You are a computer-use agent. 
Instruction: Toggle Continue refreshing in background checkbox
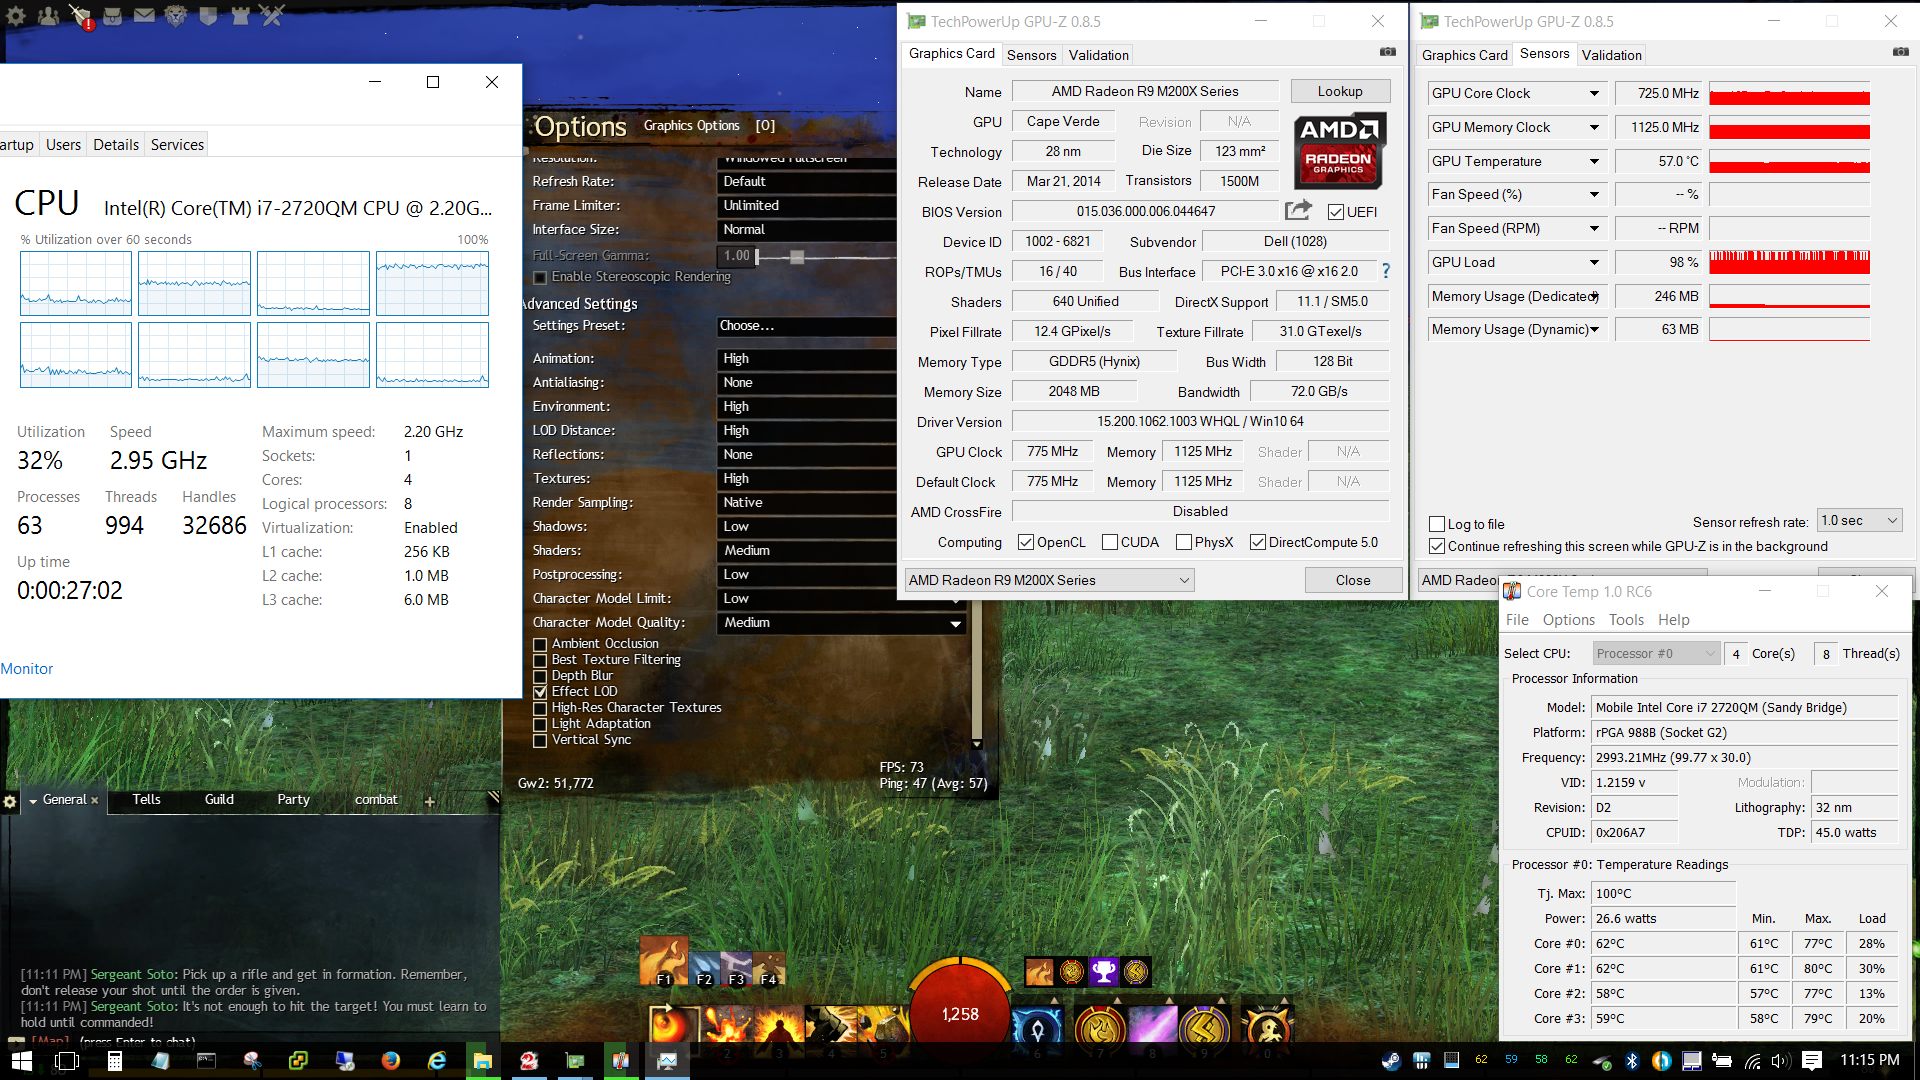(1437, 546)
